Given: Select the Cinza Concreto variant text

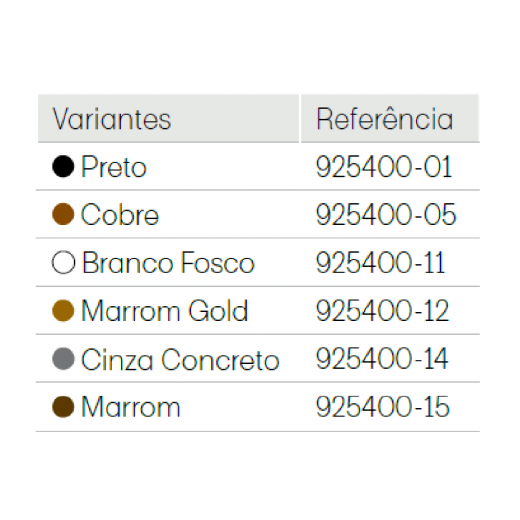Looking at the screenshot, I should coord(180,359).
